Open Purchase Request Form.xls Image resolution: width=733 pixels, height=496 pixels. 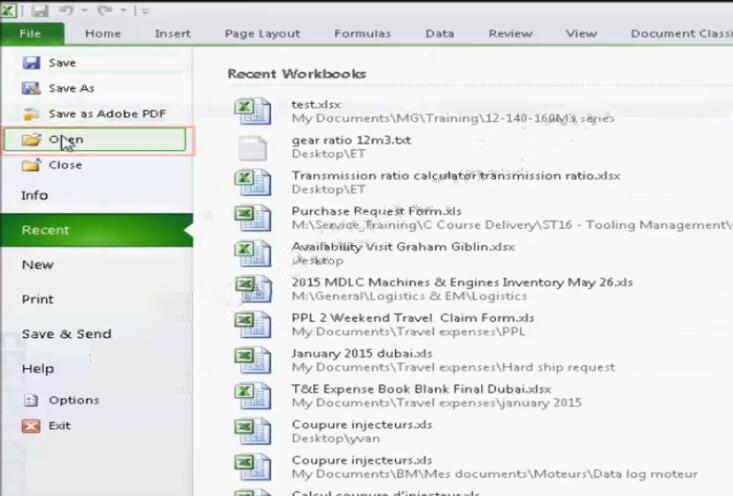point(376,211)
